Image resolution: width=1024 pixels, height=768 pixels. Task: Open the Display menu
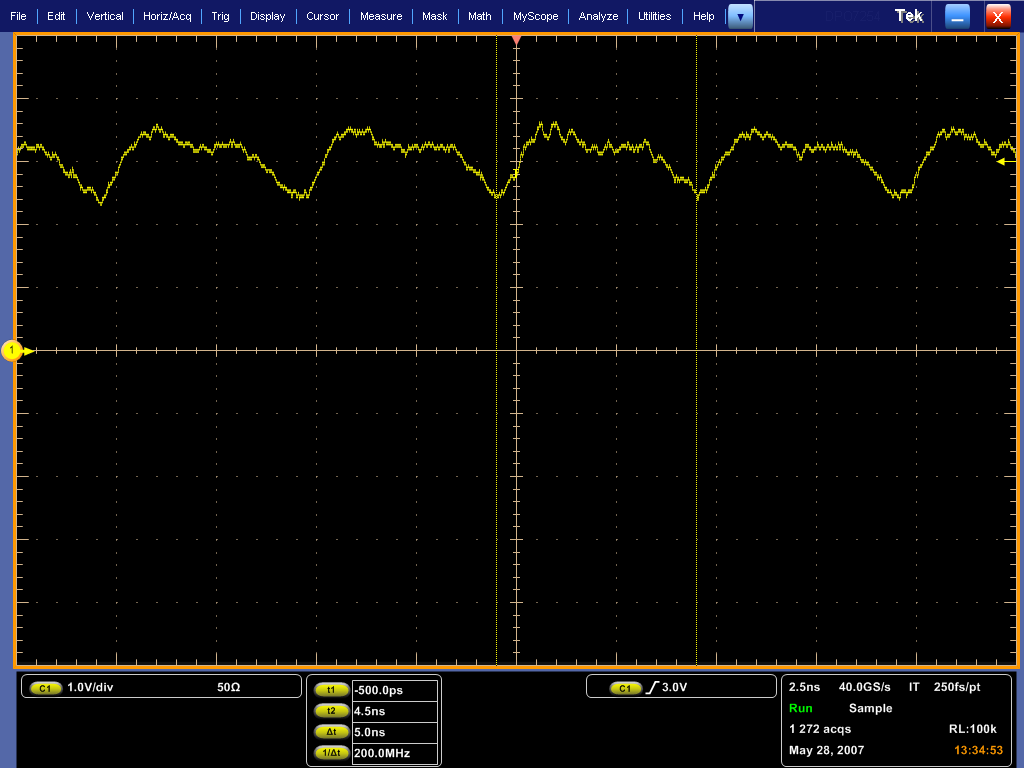[268, 16]
